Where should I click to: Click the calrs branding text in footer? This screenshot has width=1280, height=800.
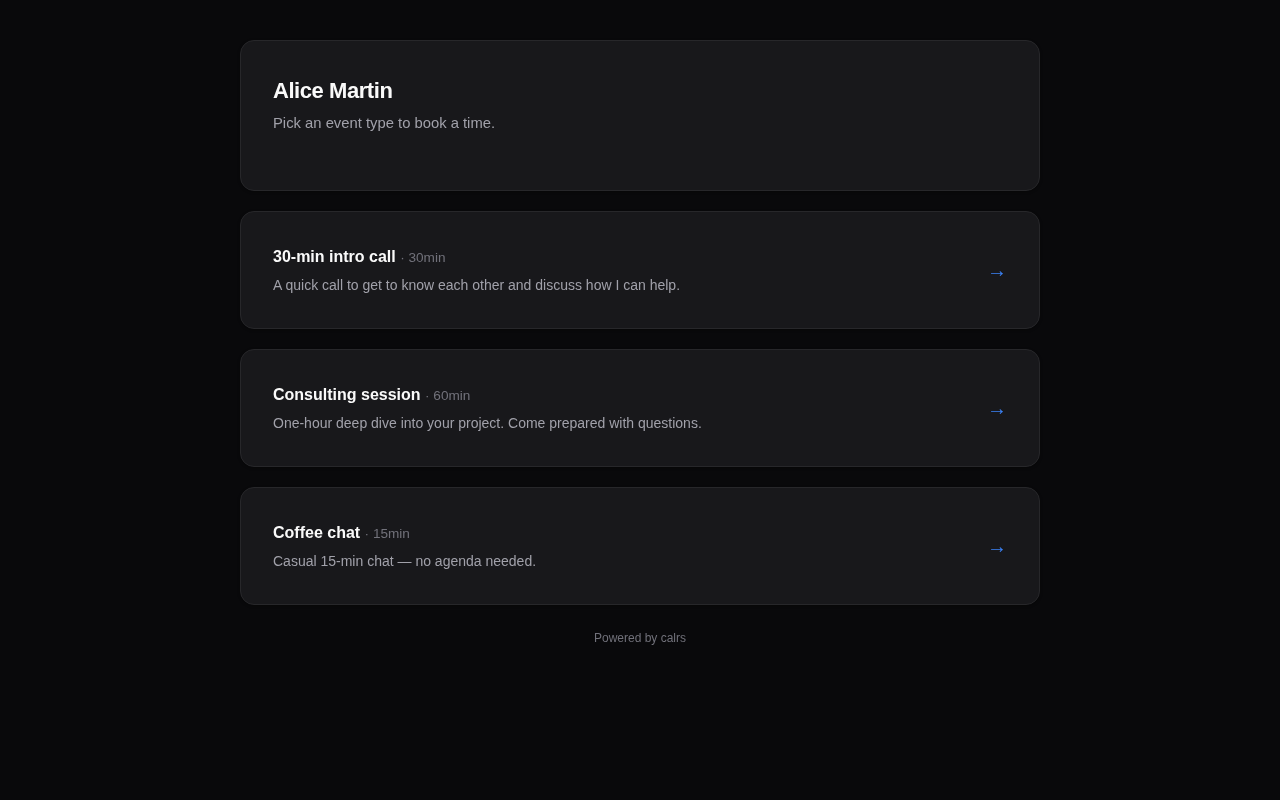tap(673, 638)
